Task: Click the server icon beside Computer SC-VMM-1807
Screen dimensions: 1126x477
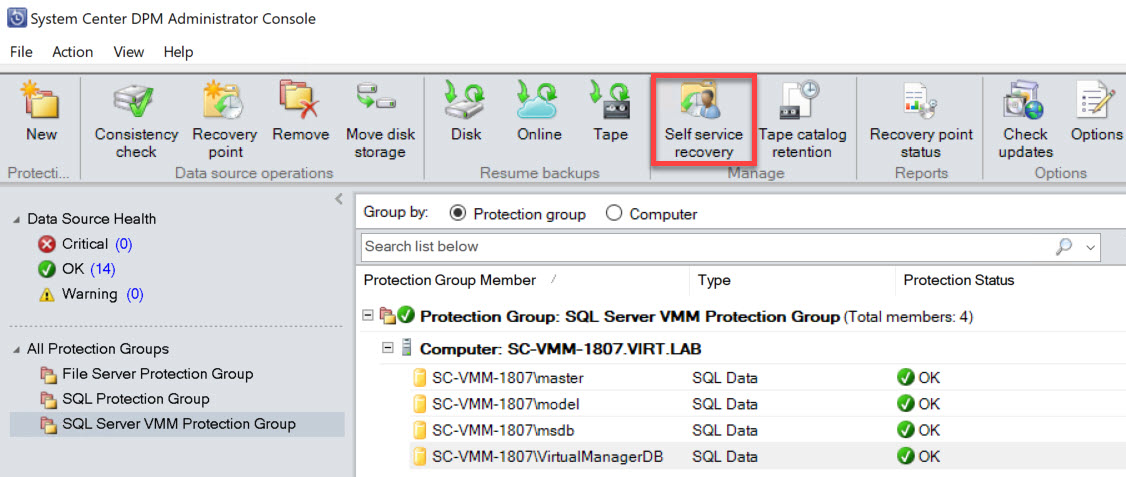Action: click(x=406, y=348)
